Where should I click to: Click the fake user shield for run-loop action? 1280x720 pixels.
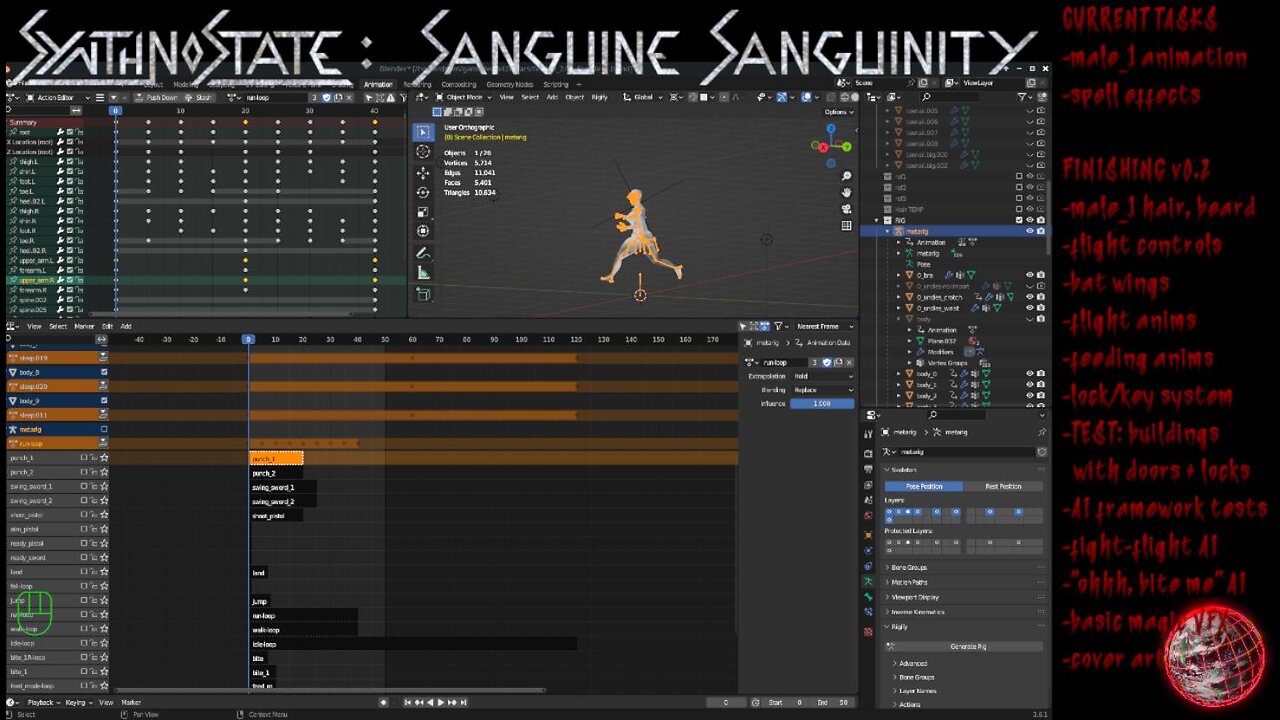coord(327,97)
